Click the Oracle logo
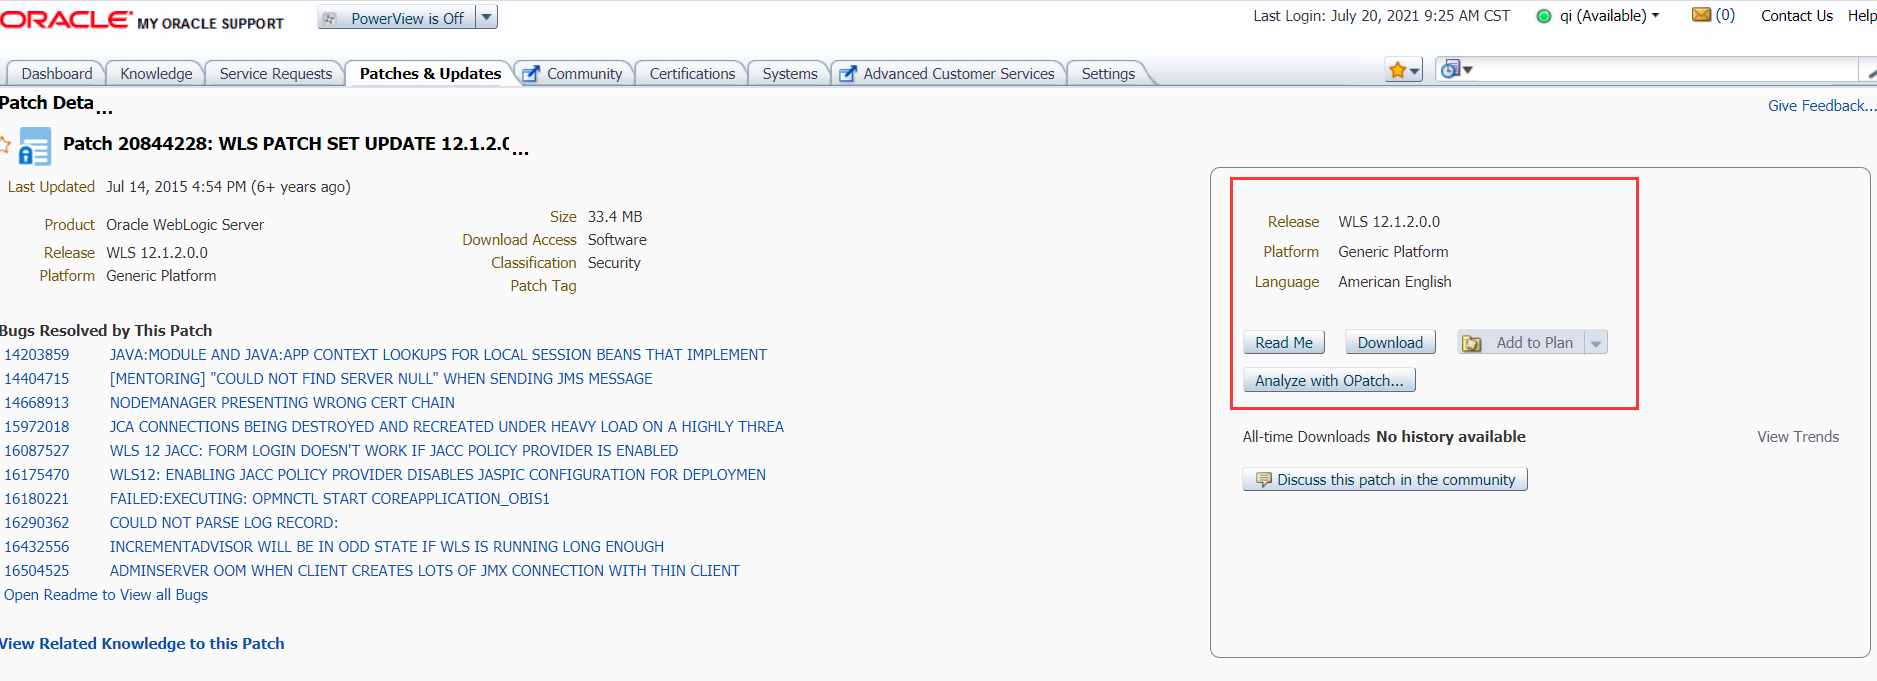 [66, 20]
